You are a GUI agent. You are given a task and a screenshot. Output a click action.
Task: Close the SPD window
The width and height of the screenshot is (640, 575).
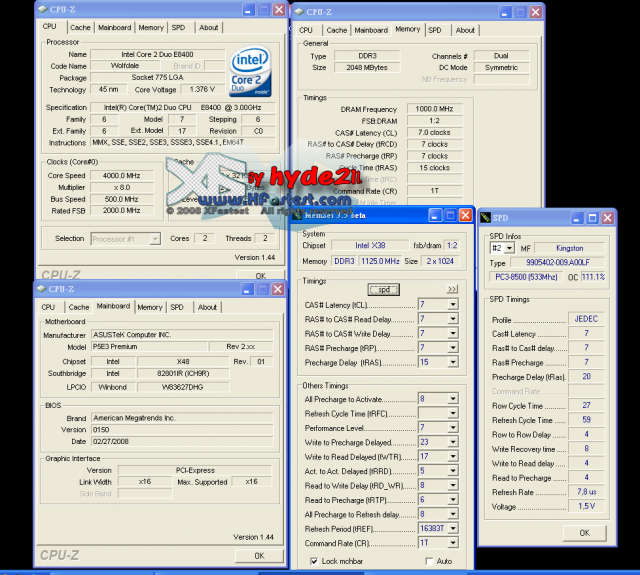click(608, 218)
